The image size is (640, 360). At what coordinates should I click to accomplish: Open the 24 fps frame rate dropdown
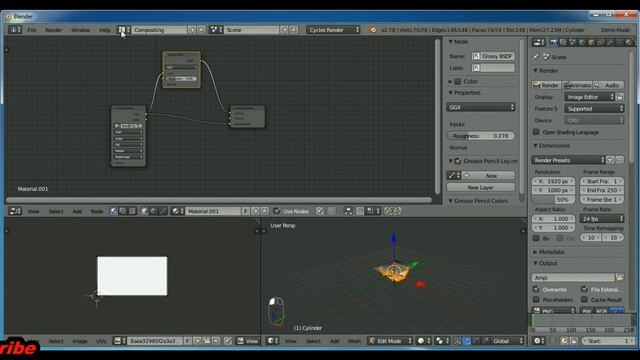[x=602, y=219]
